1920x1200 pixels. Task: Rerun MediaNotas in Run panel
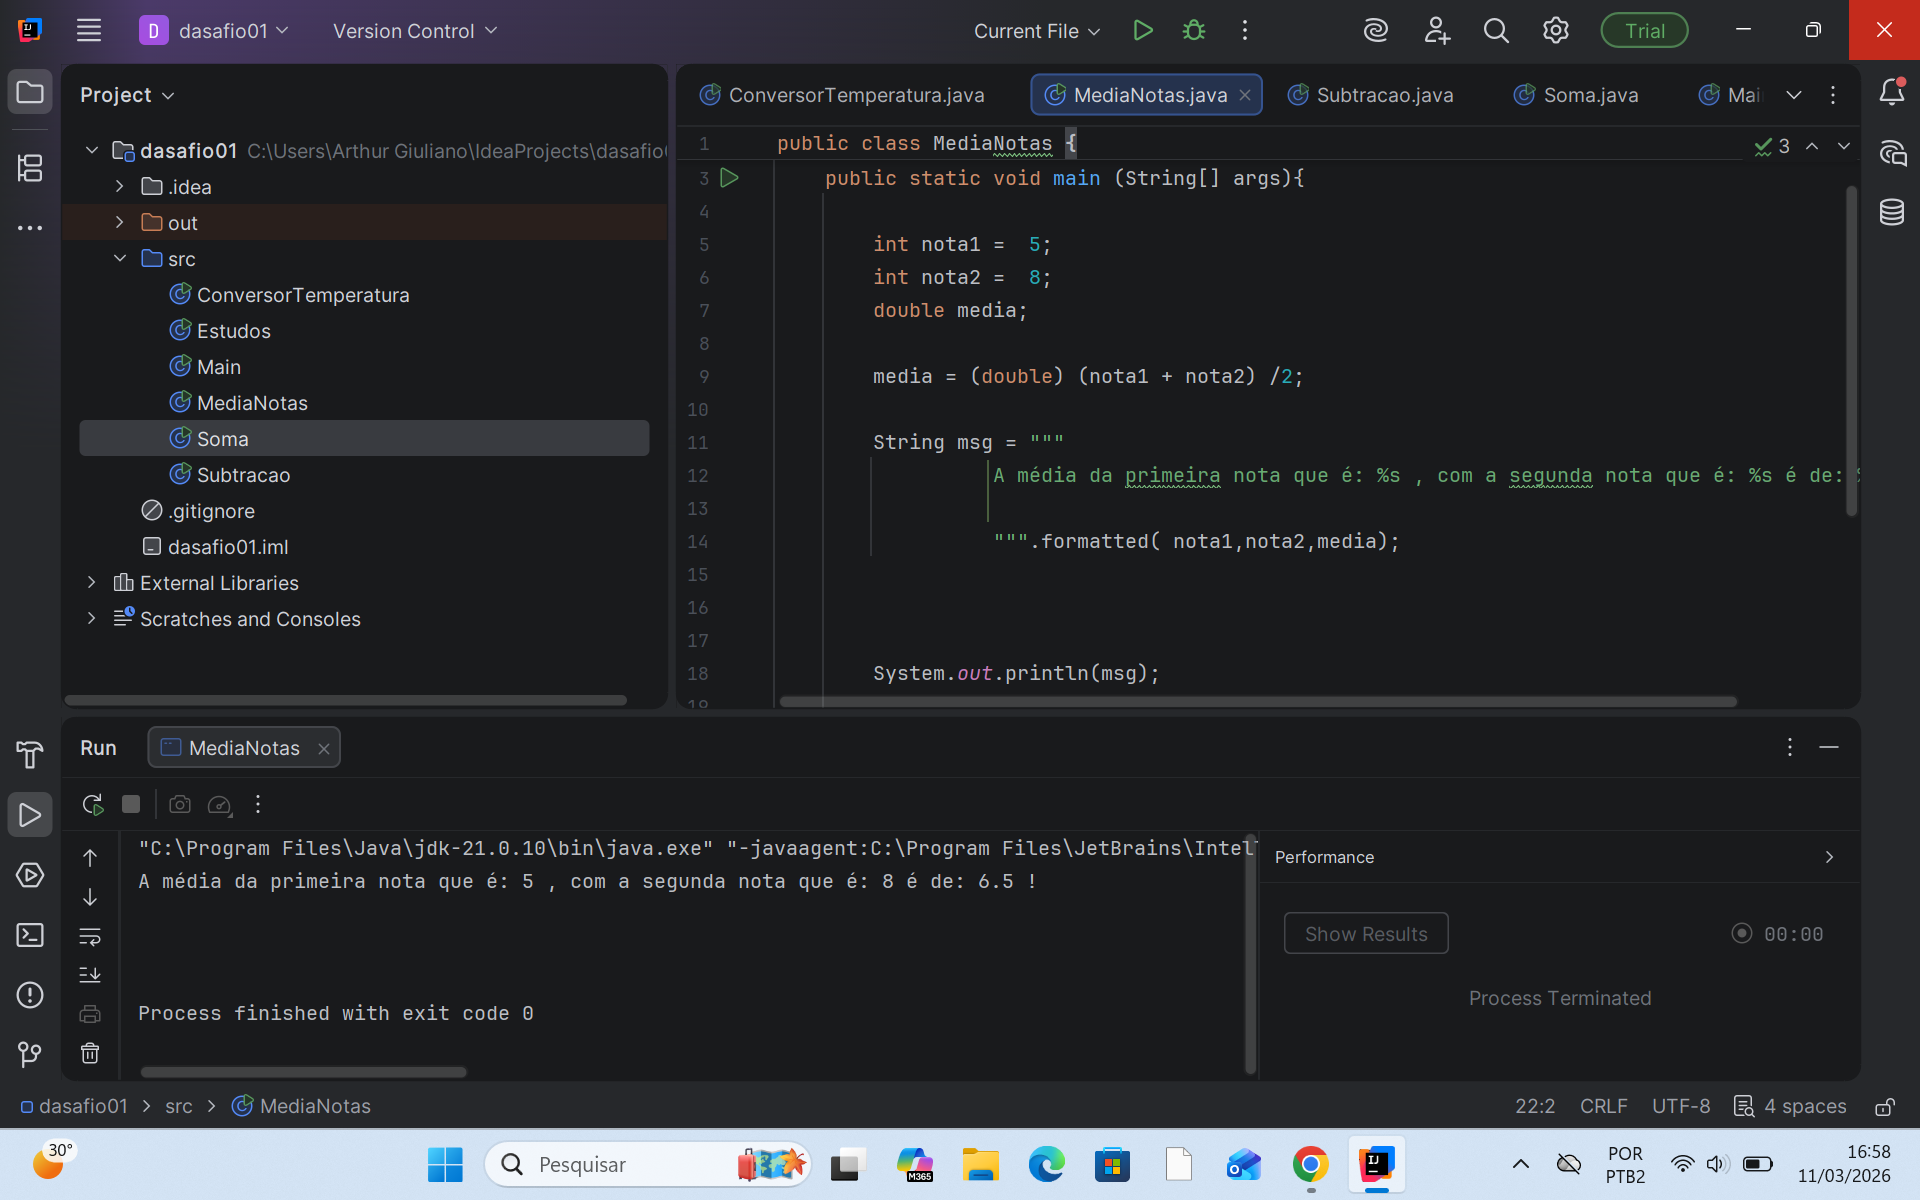click(x=93, y=804)
